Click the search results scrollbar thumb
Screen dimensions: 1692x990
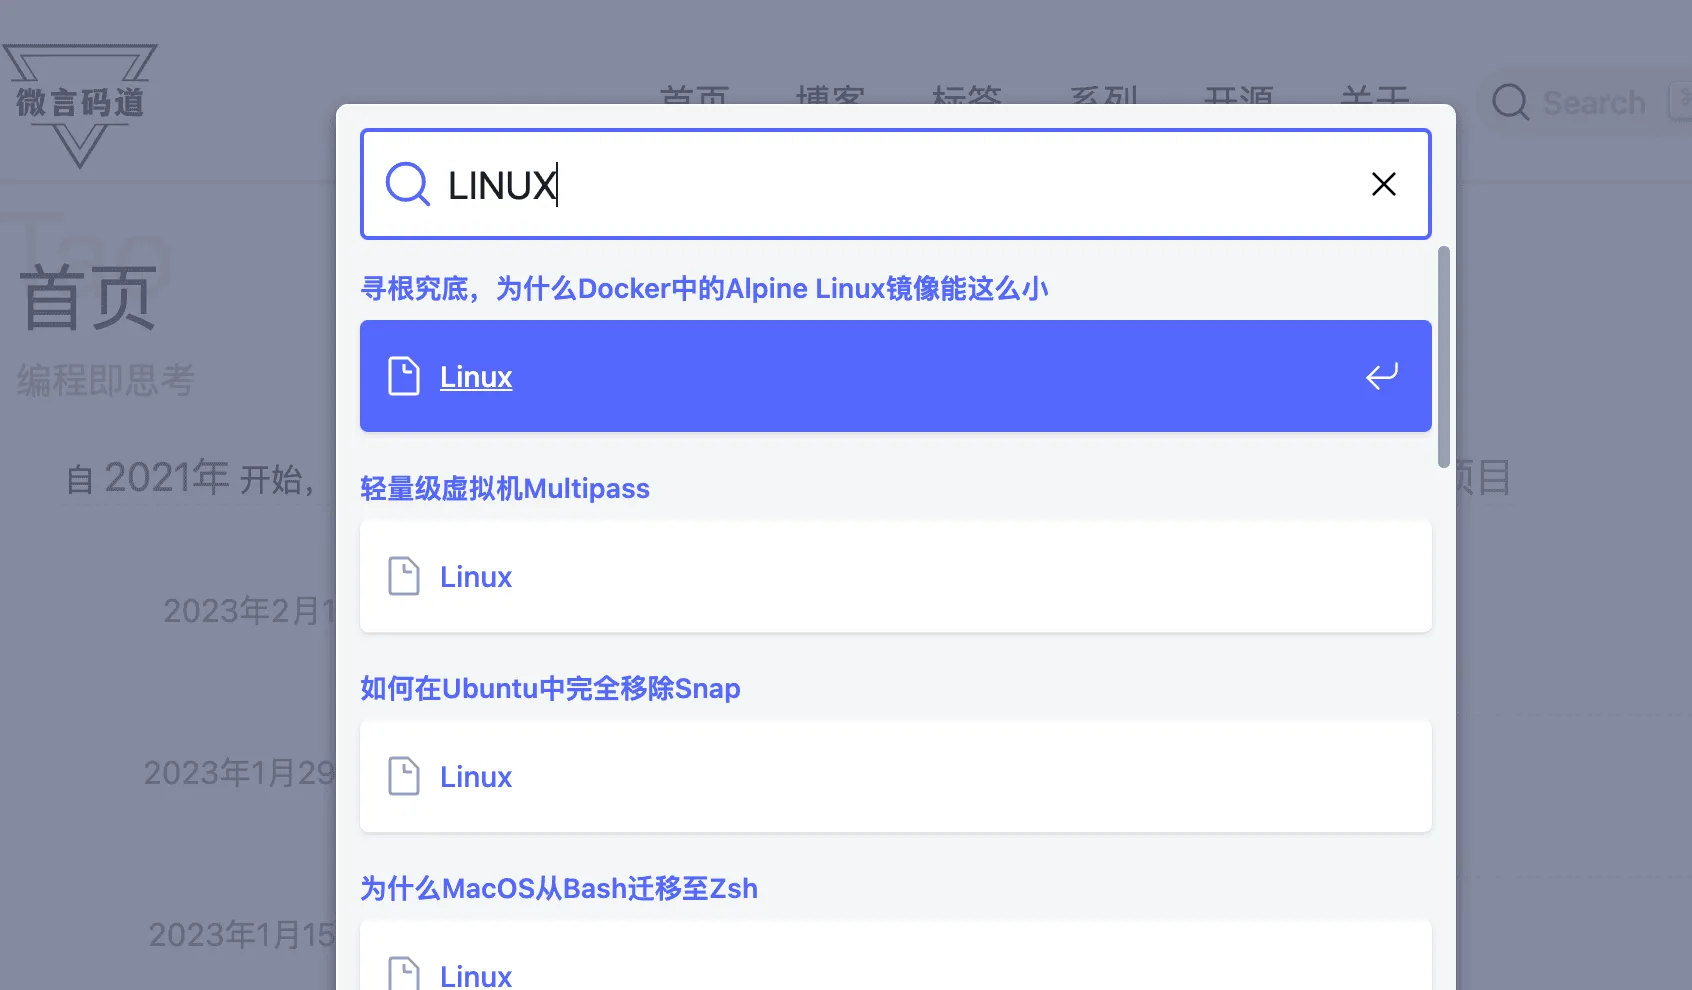point(1443,357)
